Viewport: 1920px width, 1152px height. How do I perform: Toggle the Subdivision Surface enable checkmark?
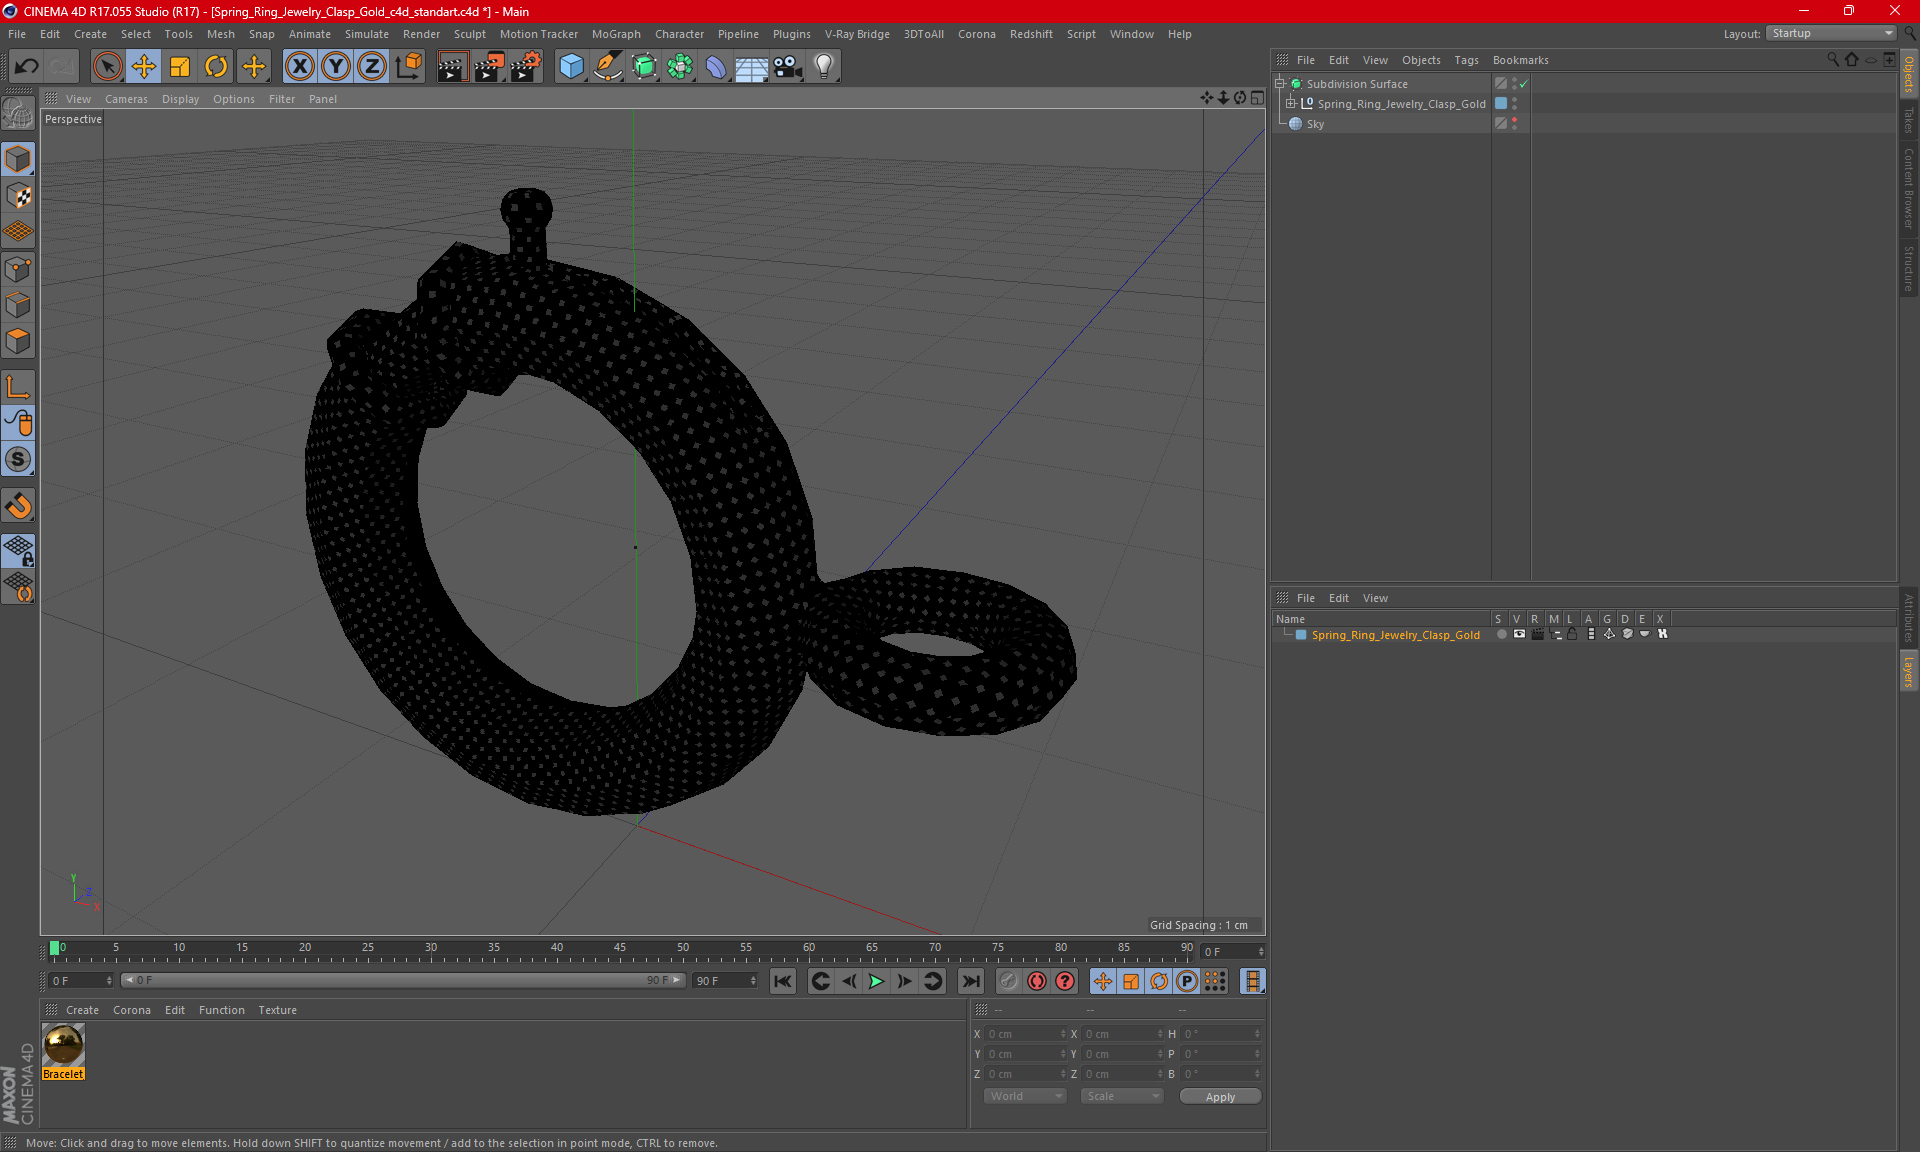pyautogui.click(x=1523, y=84)
